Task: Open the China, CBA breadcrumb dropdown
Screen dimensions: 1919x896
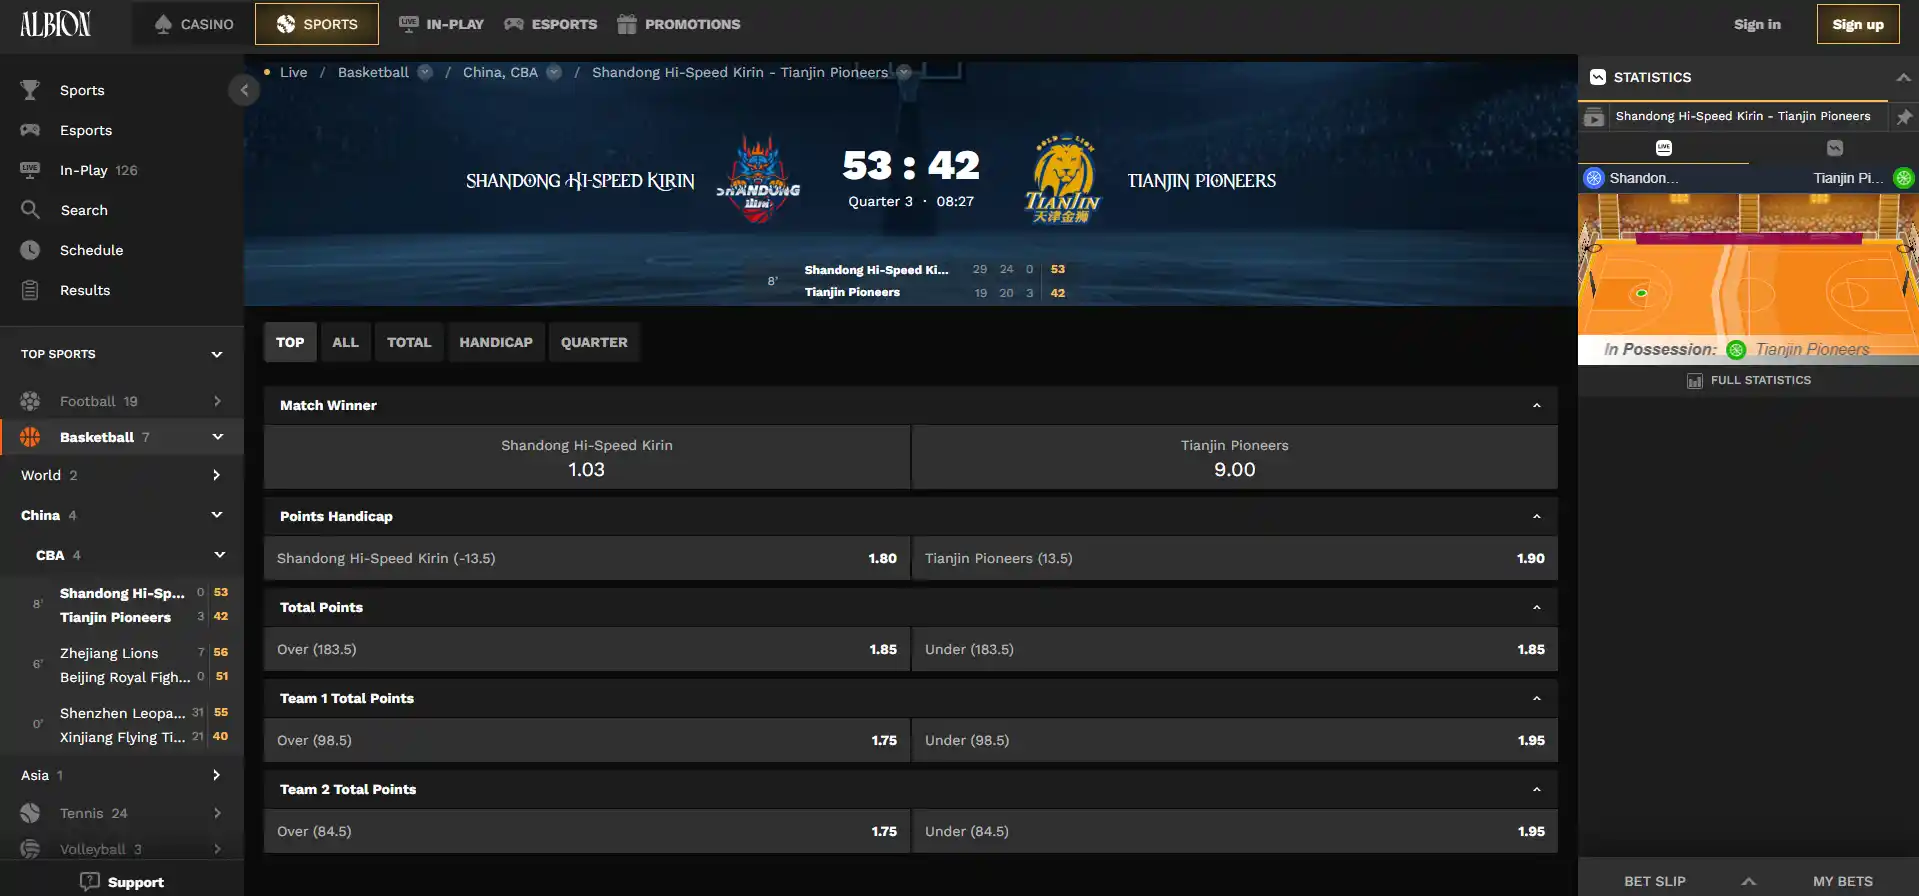Action: click(x=554, y=72)
